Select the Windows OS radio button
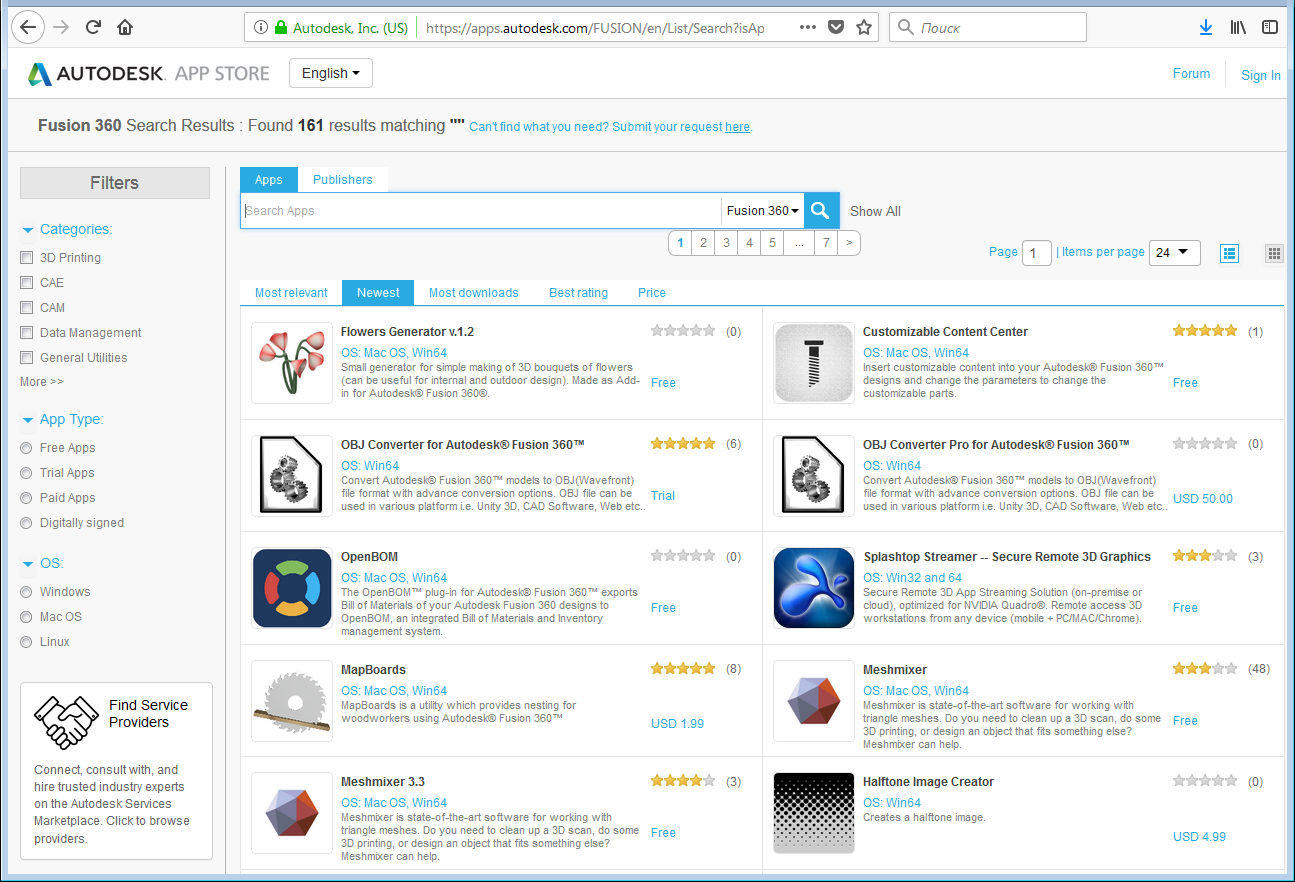 (x=27, y=592)
